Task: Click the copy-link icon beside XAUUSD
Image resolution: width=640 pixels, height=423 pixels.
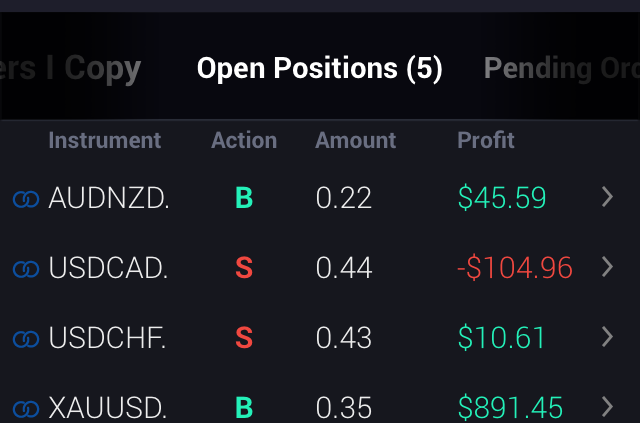Action: 26,407
